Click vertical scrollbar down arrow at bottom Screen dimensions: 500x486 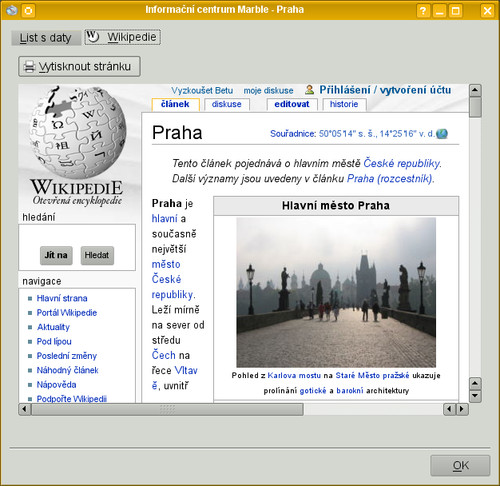(x=475, y=396)
